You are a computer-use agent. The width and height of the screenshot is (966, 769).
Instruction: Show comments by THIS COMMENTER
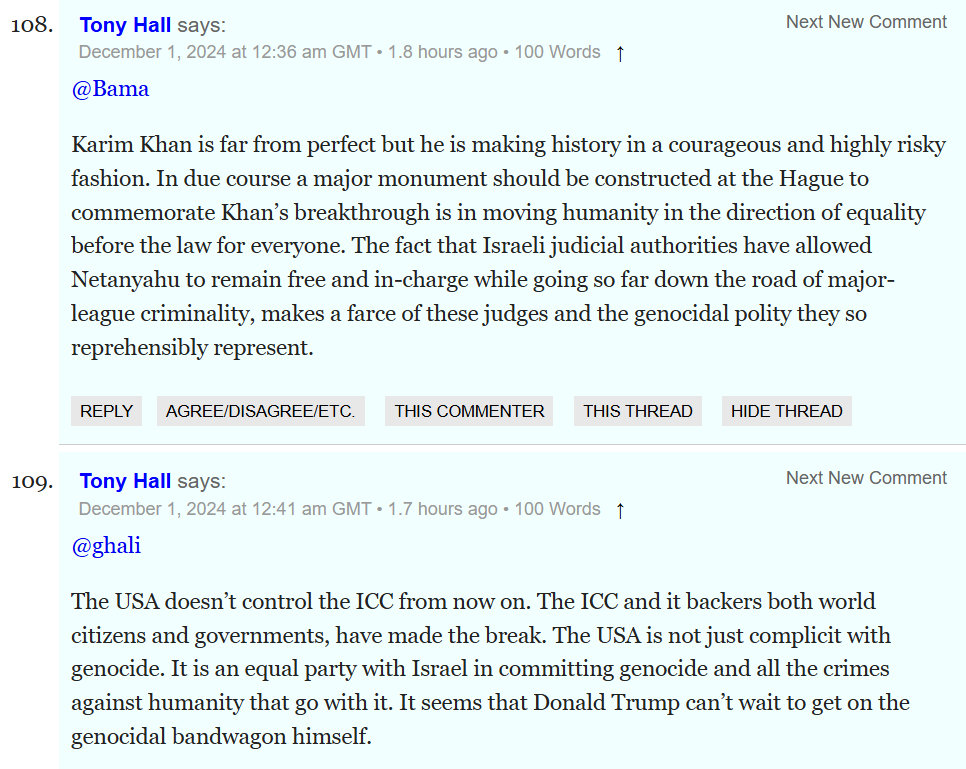(469, 411)
